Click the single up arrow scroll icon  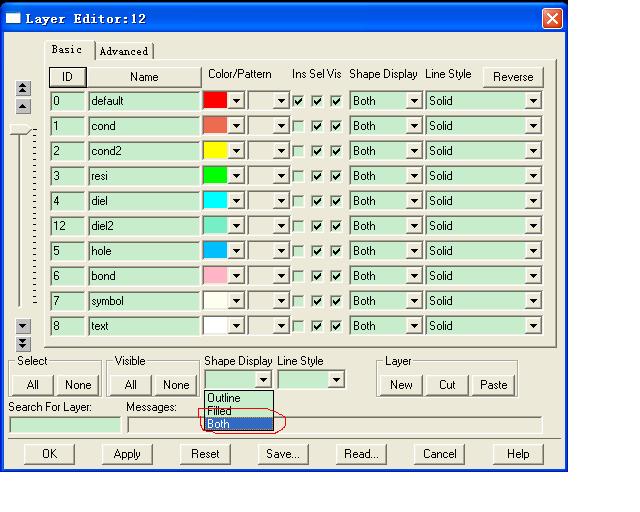23,107
